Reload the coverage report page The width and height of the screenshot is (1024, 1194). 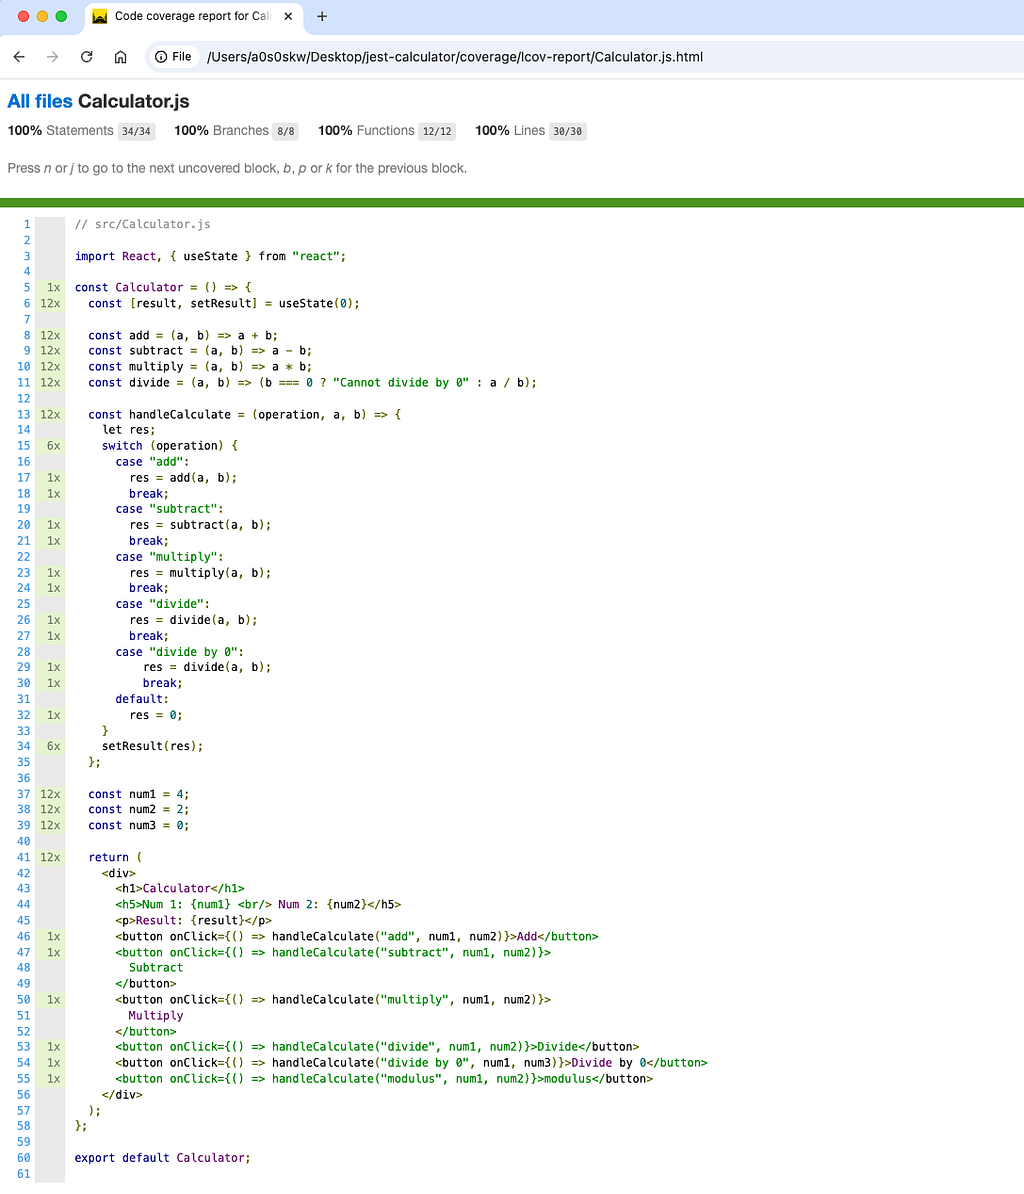coord(87,57)
